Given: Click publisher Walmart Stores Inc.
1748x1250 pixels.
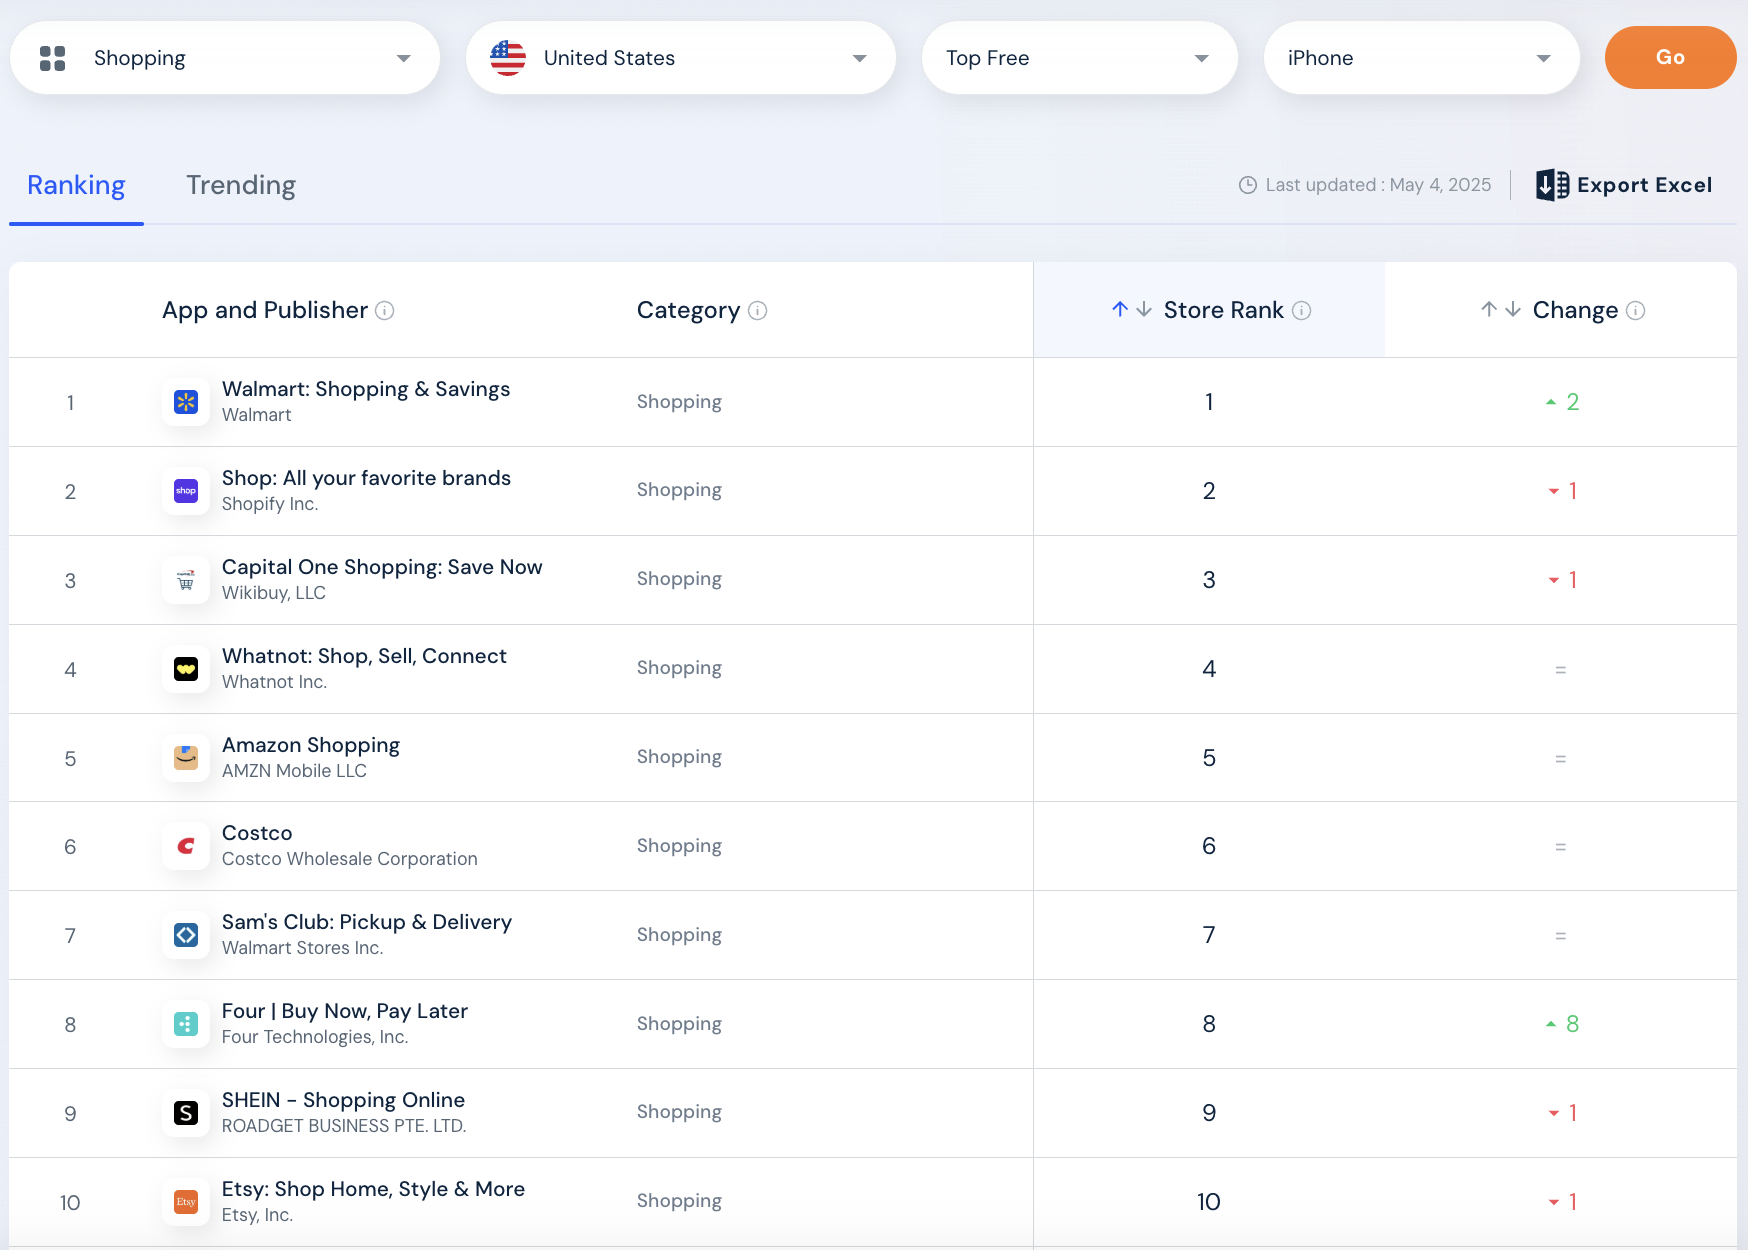Looking at the screenshot, I should coord(302,948).
